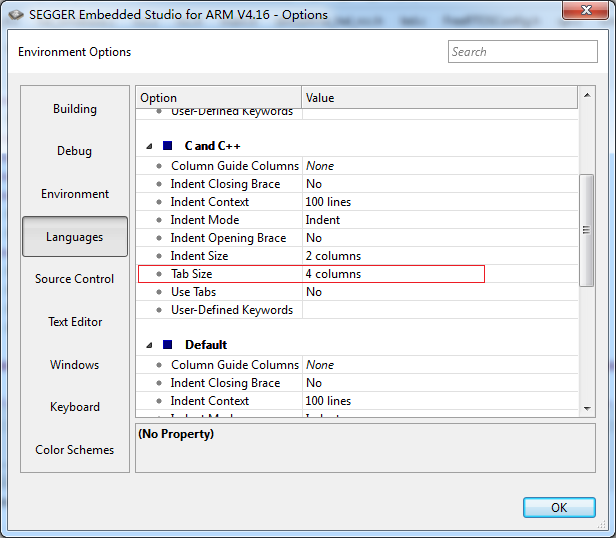Screen dimensions: 616x538
Task: Select the Languages options category
Action: [75, 237]
